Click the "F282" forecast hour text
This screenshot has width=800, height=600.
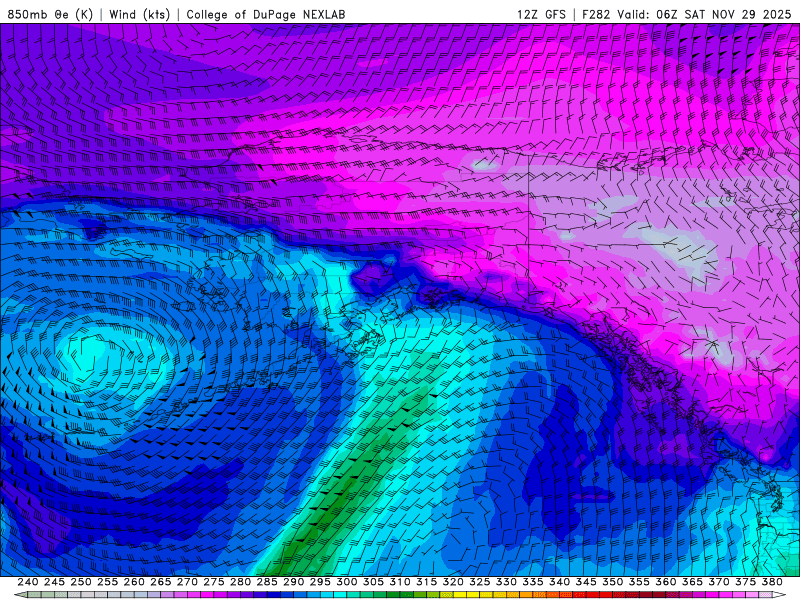pyautogui.click(x=596, y=14)
